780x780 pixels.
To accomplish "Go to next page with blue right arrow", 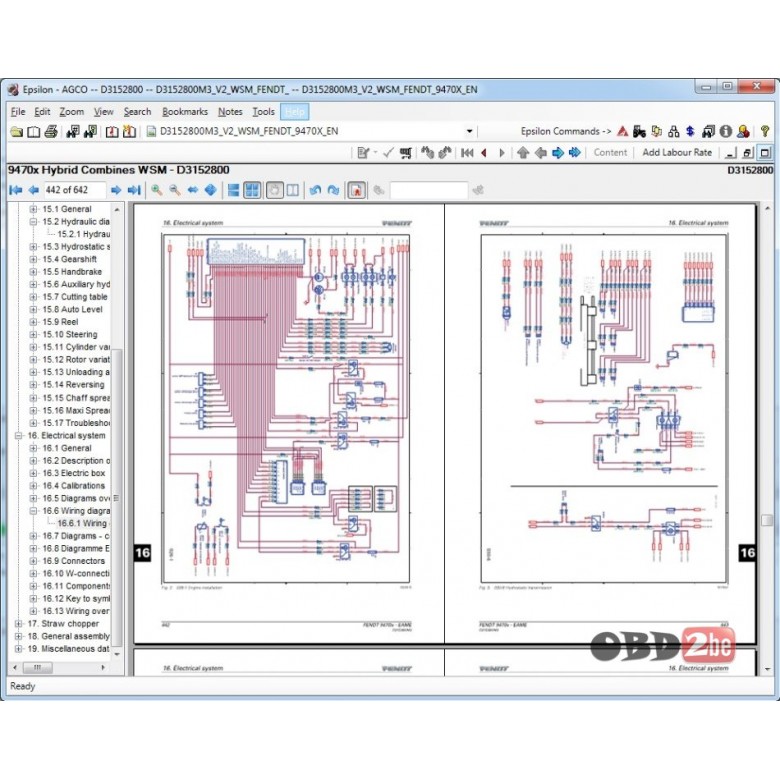I will [115, 190].
